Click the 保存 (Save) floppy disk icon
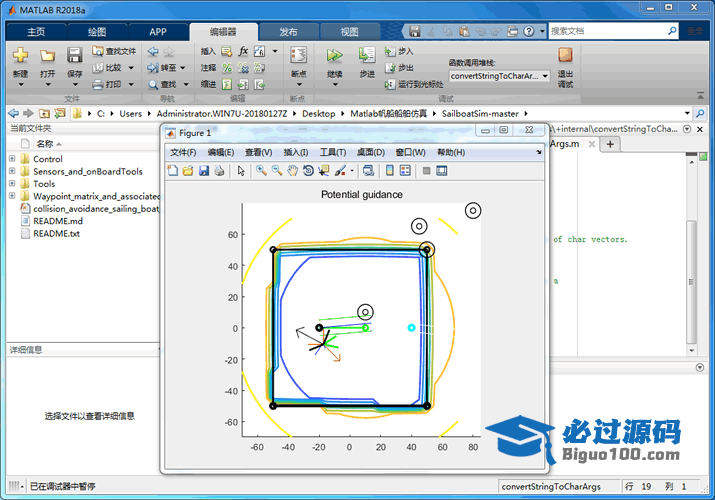This screenshot has width=715, height=500. (x=74, y=55)
